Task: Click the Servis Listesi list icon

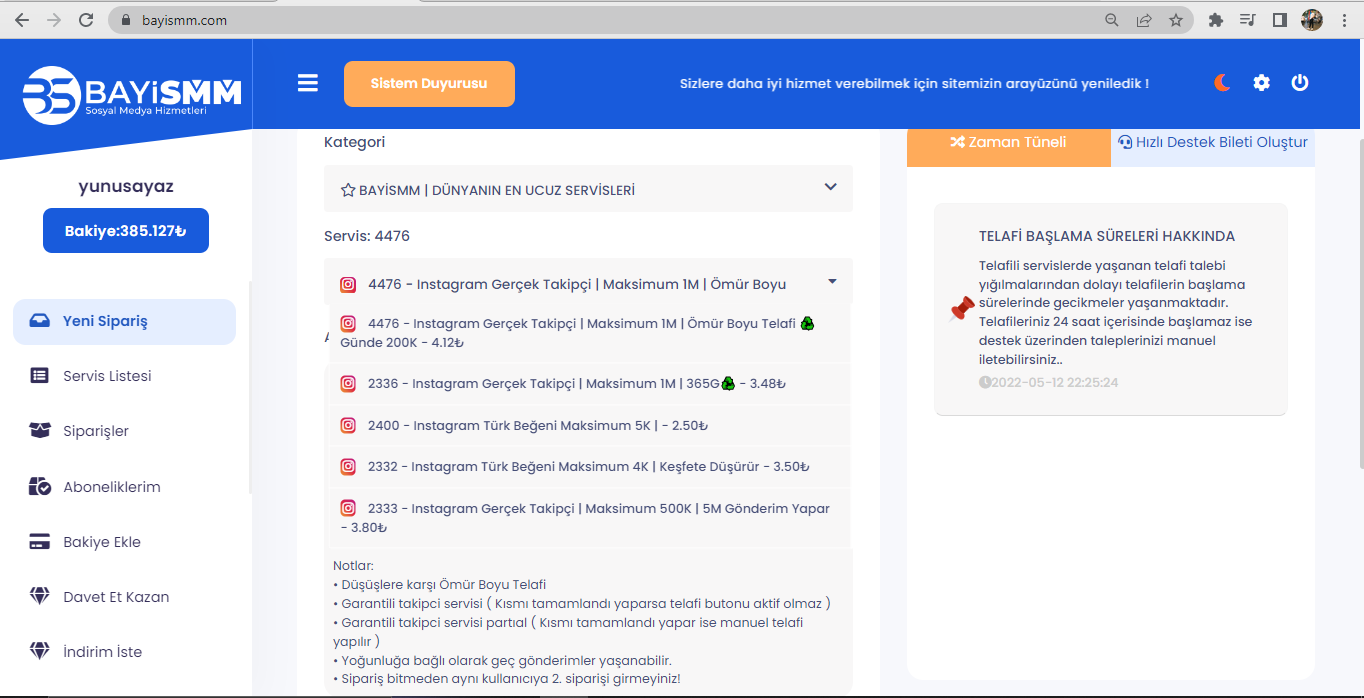Action: (40, 376)
